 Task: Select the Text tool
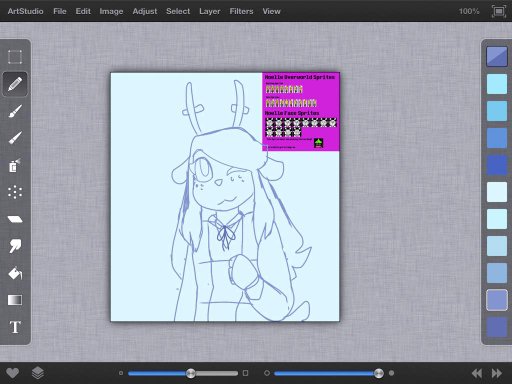(x=15, y=327)
